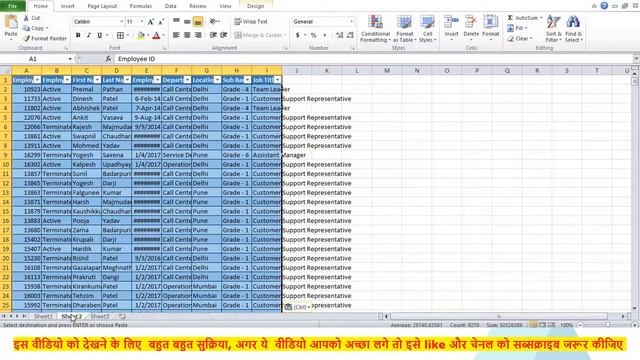Select the column M header
The height and width of the screenshot is (360, 640).
[x=387, y=71]
